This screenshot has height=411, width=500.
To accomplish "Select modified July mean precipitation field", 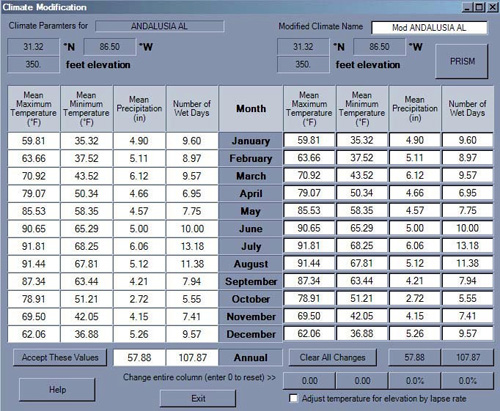I will (x=415, y=246).
